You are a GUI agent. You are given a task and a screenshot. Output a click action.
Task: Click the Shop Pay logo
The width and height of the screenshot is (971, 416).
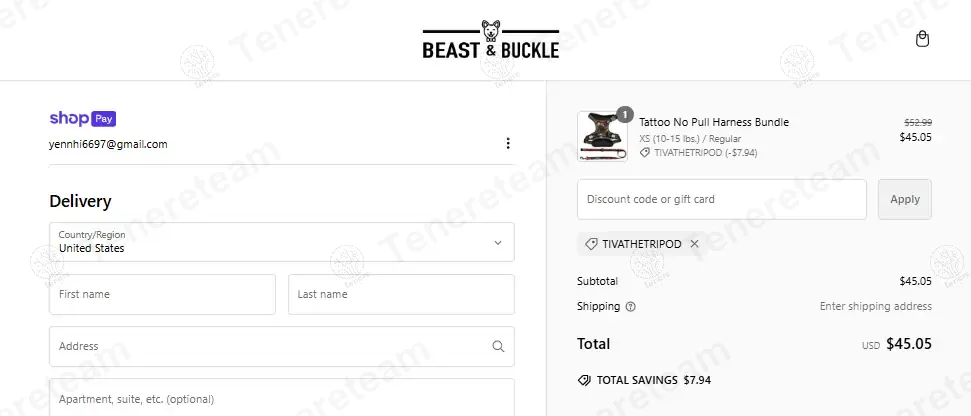(83, 118)
